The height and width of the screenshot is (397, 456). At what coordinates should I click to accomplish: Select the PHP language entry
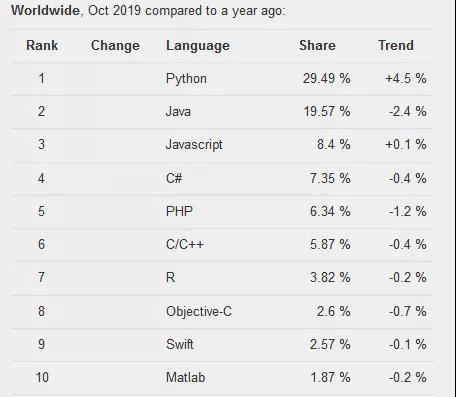179,211
